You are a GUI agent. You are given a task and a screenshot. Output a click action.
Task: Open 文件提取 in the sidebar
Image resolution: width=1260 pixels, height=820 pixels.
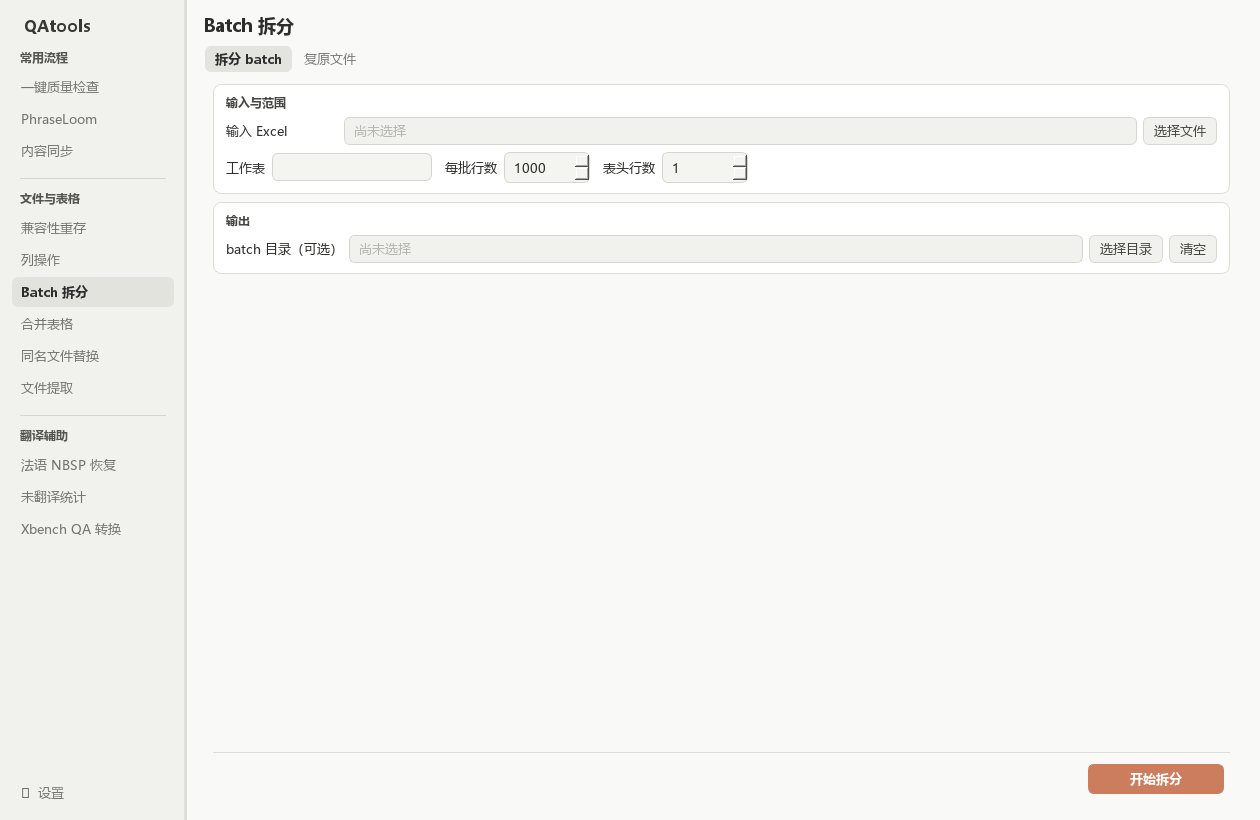coord(93,388)
